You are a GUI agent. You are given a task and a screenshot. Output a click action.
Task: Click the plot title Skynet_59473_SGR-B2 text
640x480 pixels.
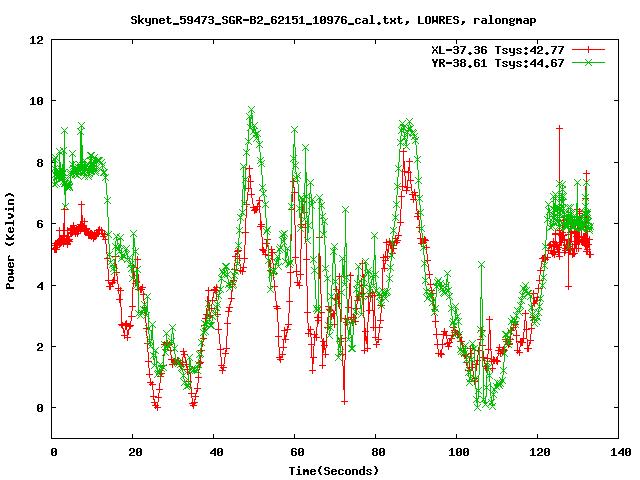pyautogui.click(x=333, y=20)
